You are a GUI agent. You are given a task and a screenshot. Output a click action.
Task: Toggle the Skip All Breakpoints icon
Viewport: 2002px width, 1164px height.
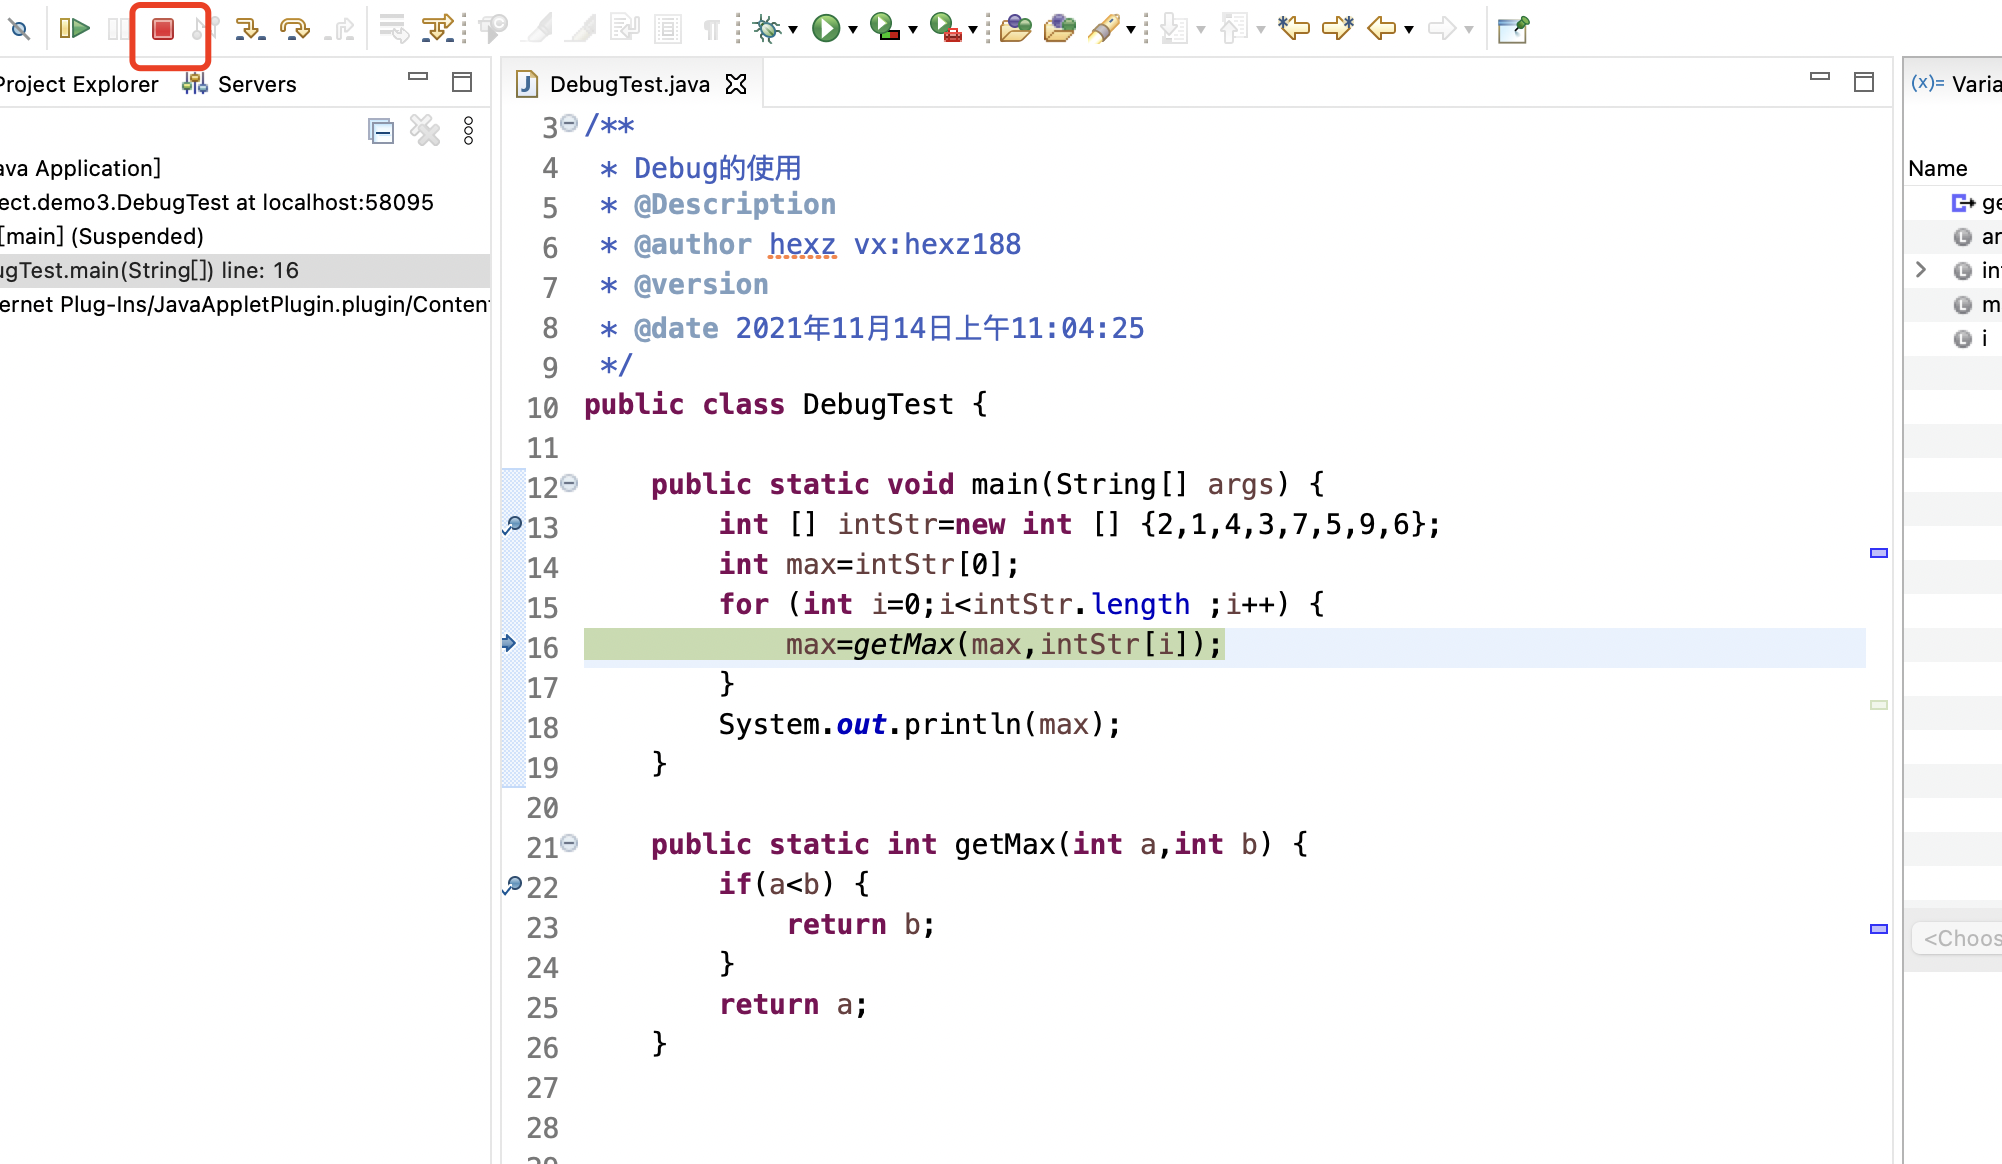[19, 29]
